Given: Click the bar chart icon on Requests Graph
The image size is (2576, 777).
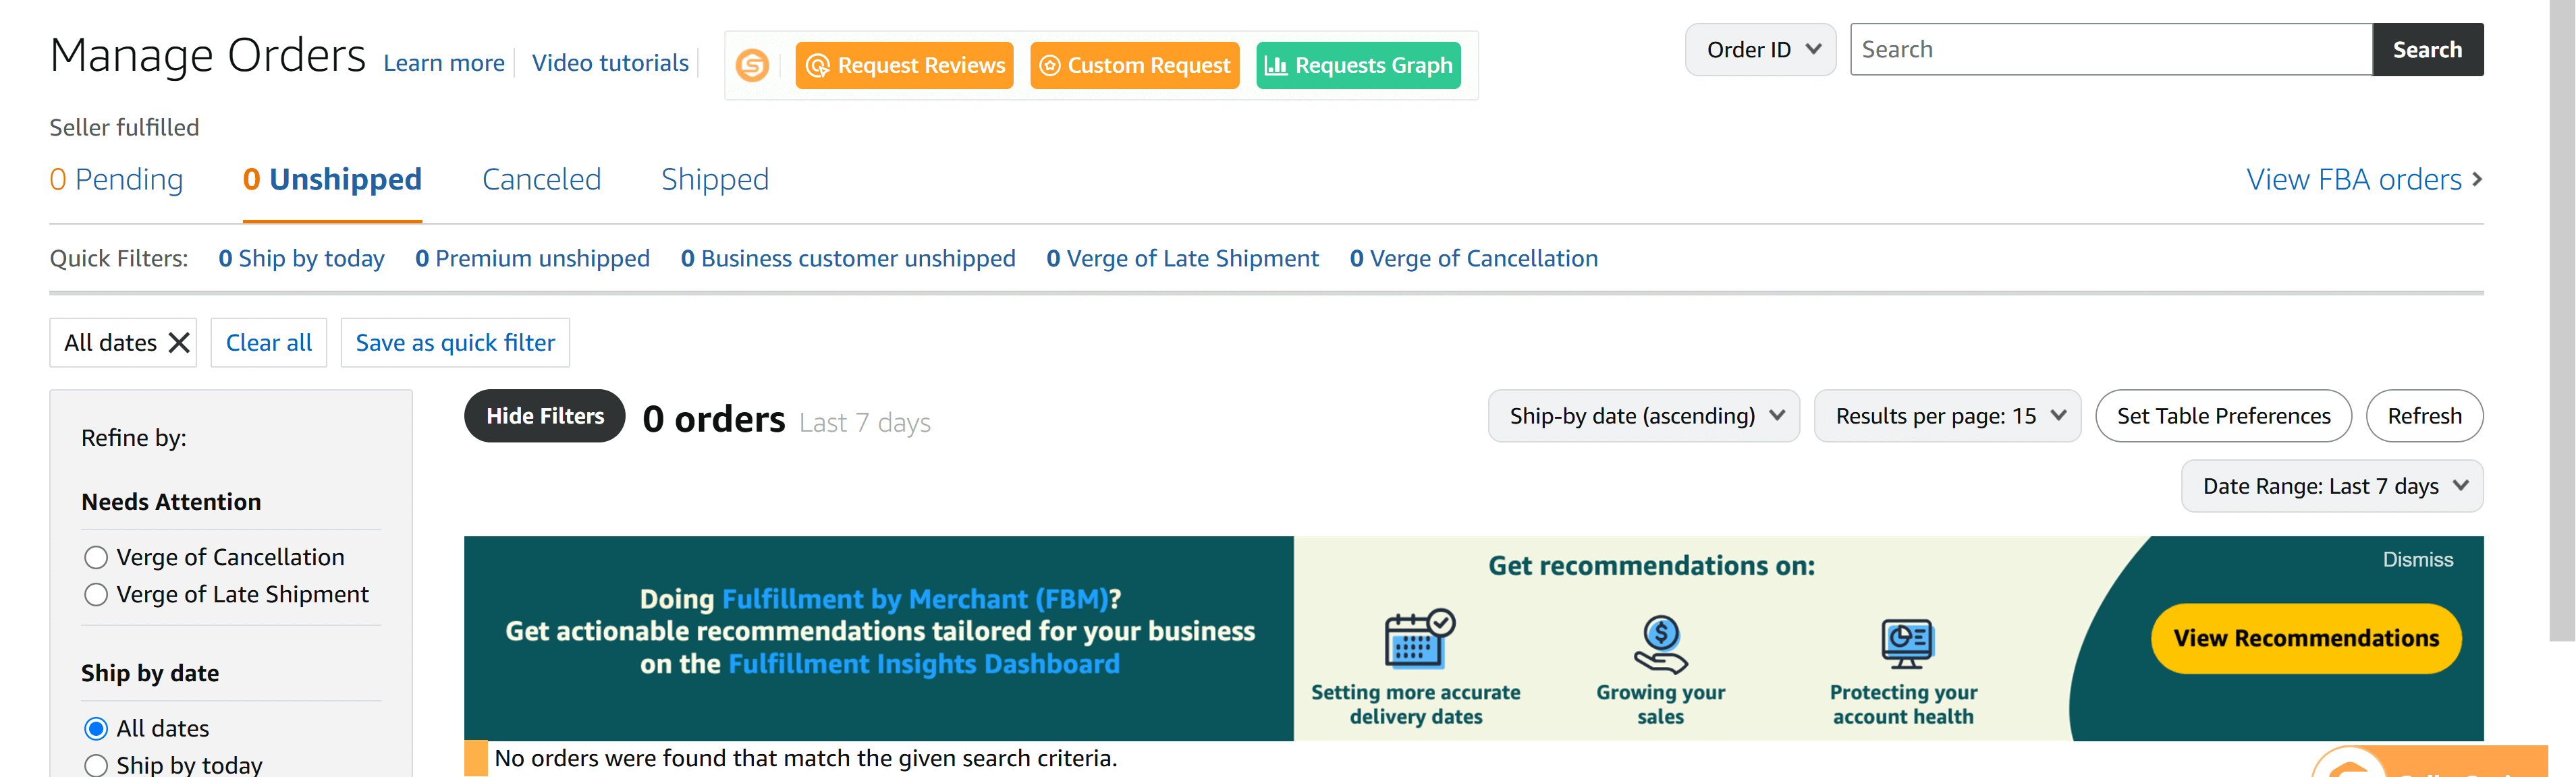Looking at the screenshot, I should tap(1275, 65).
